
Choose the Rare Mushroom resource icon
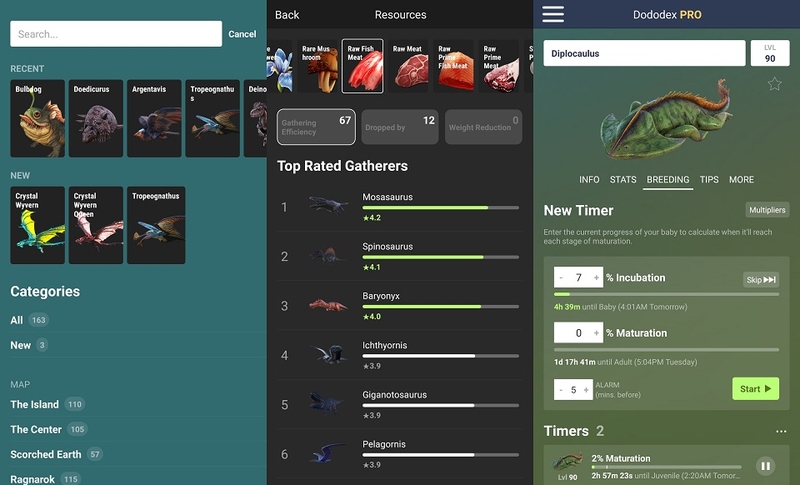click(319, 66)
